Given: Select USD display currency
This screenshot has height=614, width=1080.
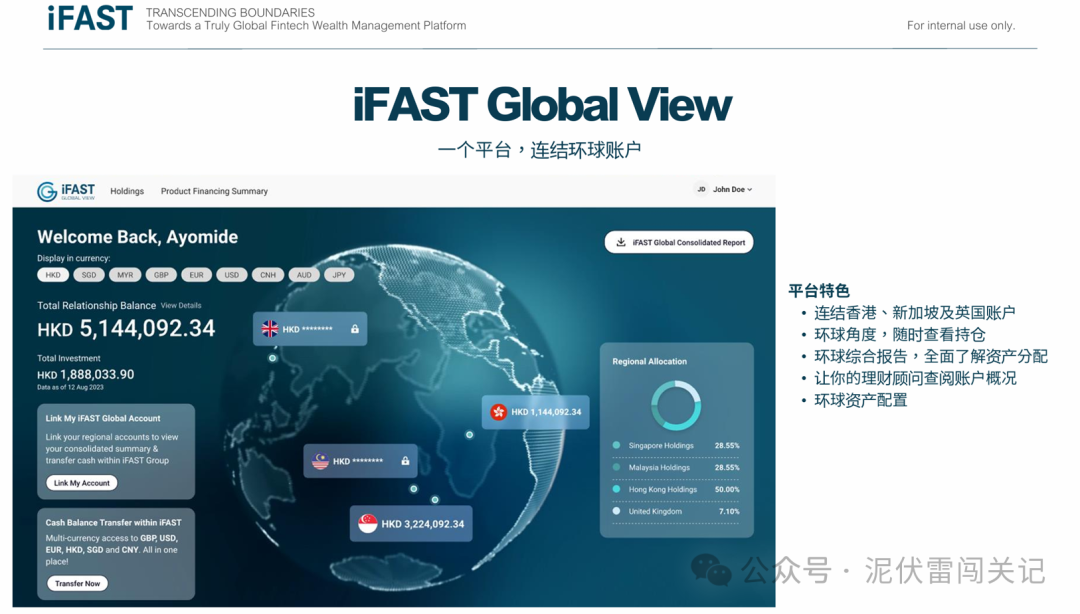Looking at the screenshot, I should (x=231, y=275).
